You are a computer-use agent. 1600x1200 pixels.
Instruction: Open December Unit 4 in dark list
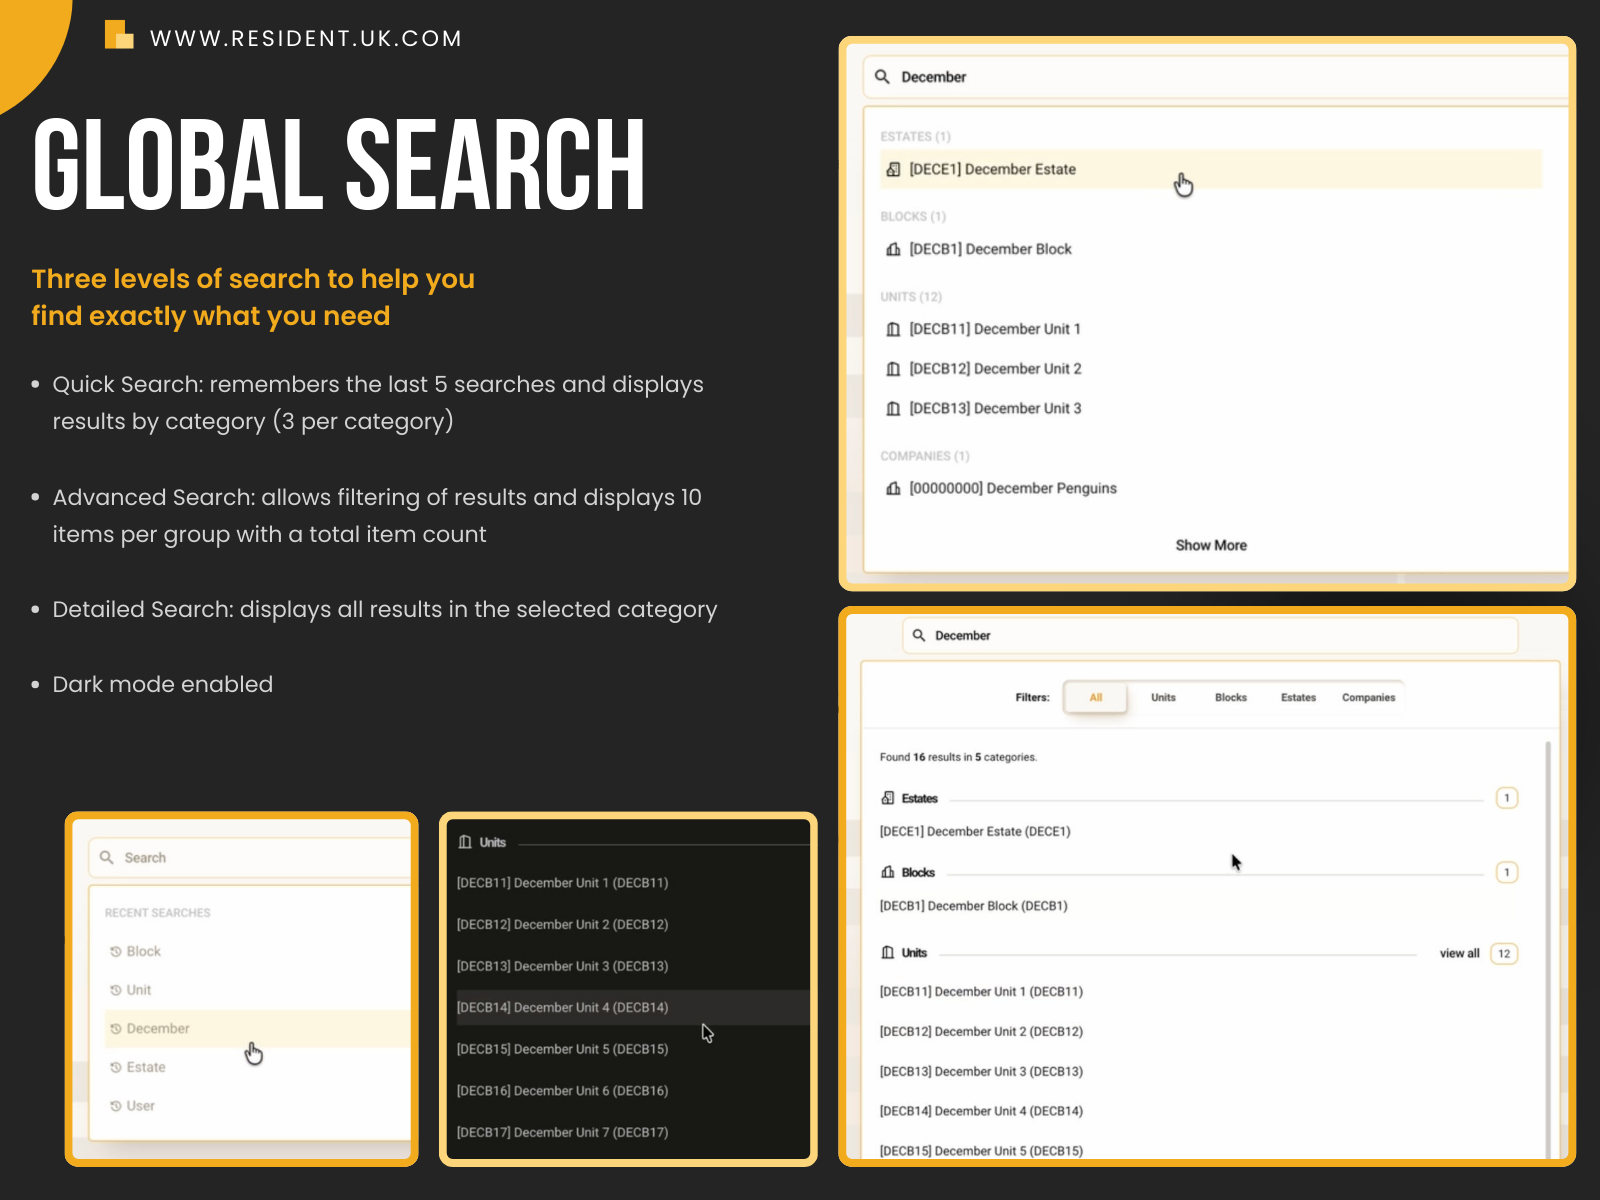[x=562, y=1008]
